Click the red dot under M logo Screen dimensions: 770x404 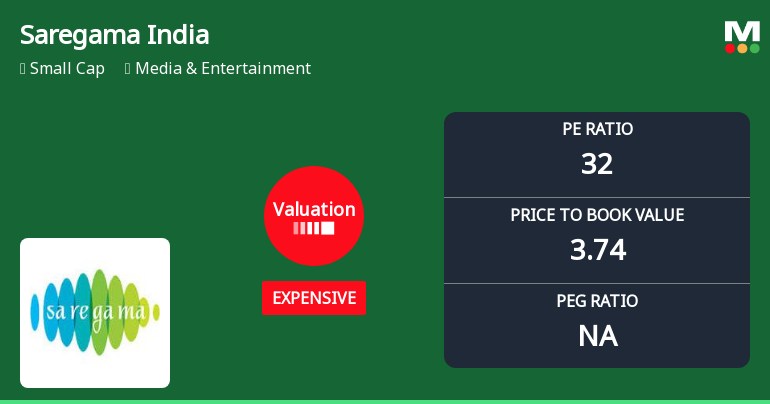click(730, 48)
